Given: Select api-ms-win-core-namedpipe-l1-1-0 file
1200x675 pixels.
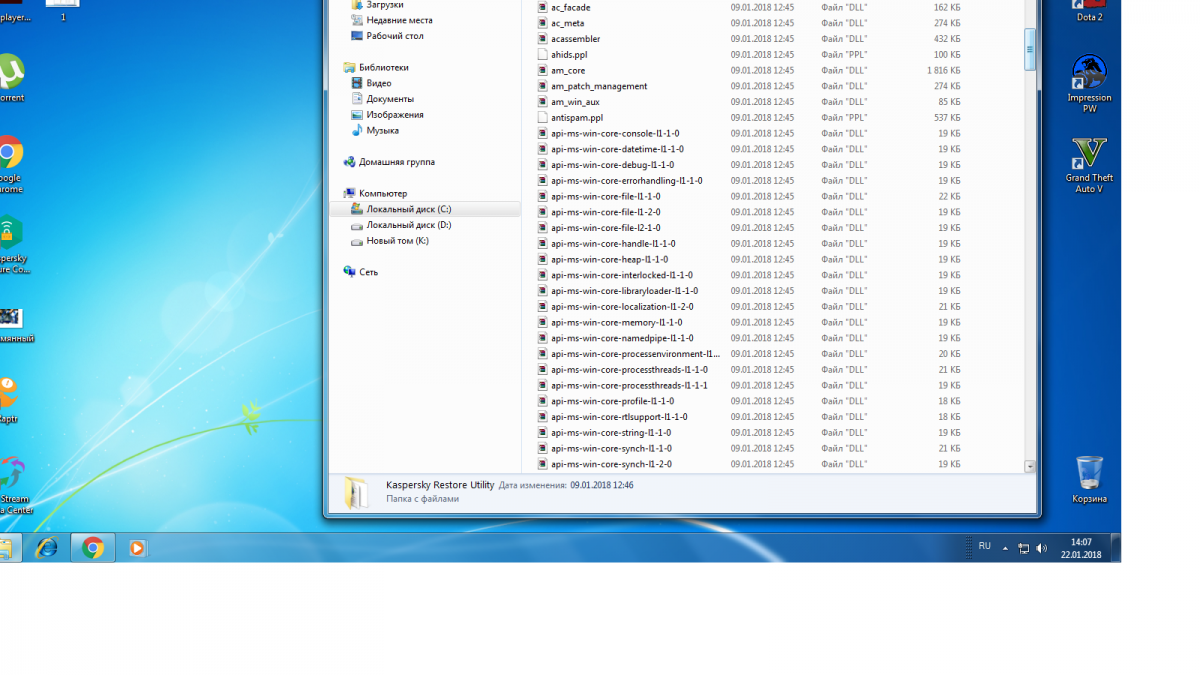Looking at the screenshot, I should pos(622,338).
